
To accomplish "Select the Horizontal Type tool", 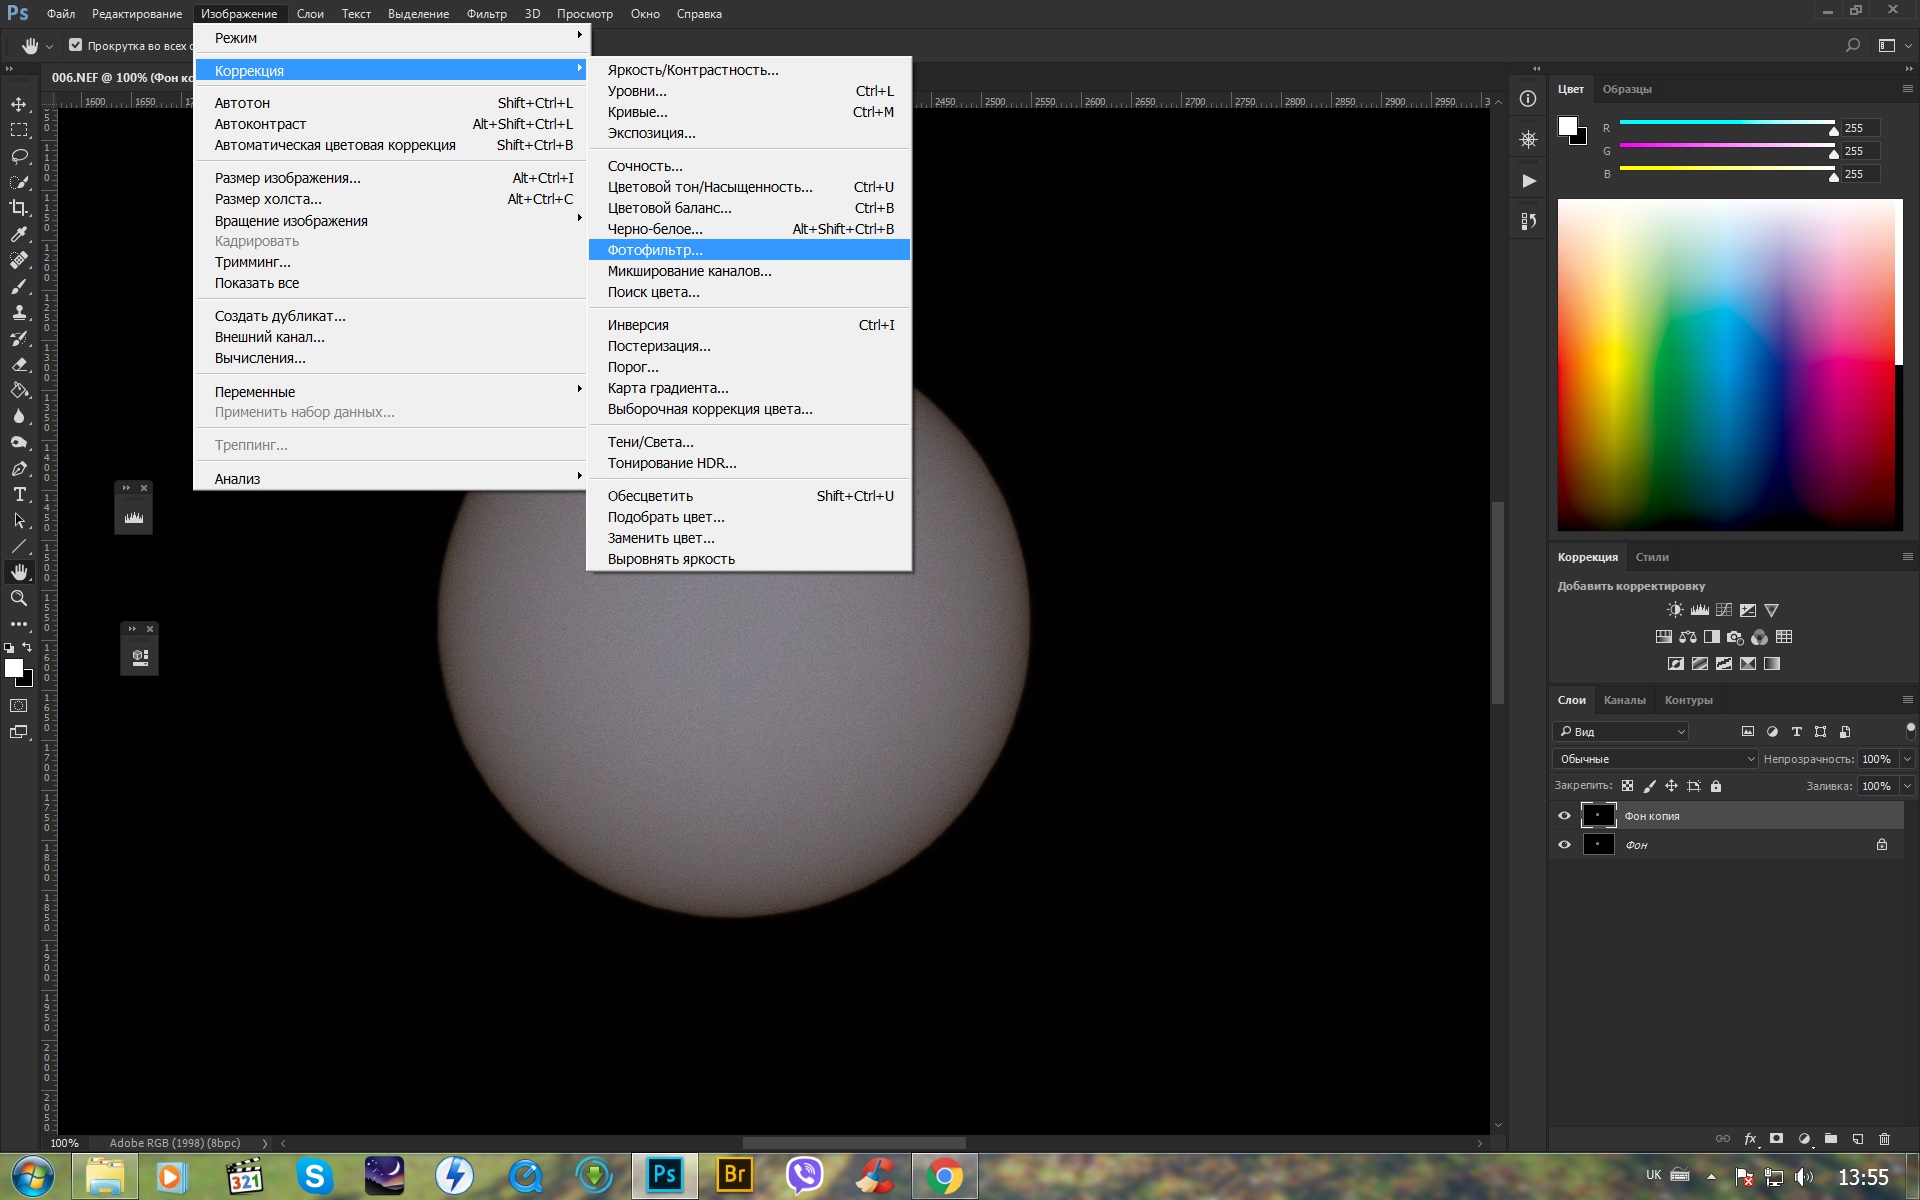I will coord(19,495).
